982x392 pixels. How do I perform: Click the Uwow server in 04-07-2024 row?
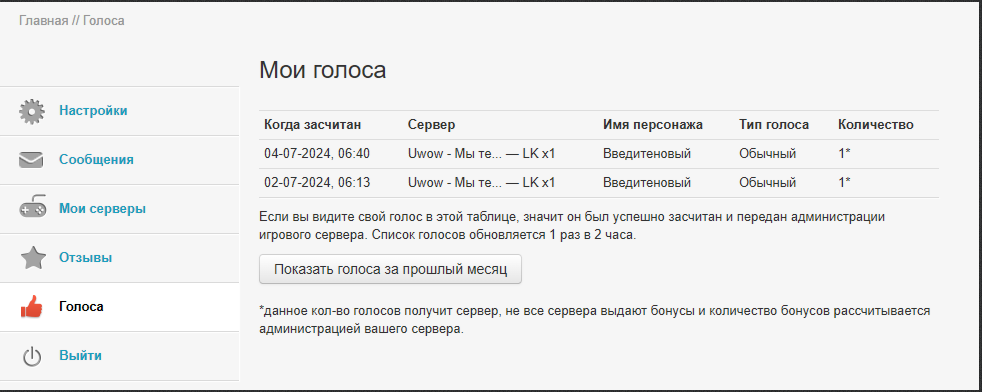pyautogui.click(x=482, y=153)
